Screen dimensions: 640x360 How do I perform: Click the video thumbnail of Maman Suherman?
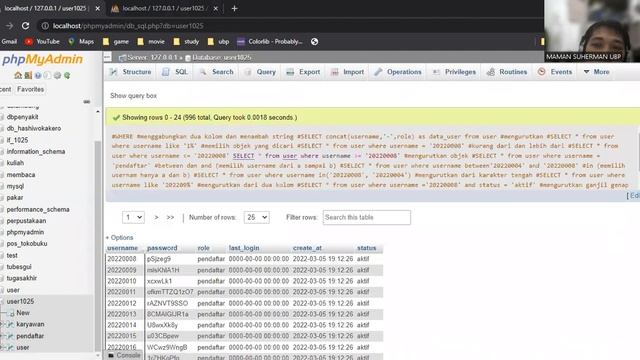tap(592, 31)
